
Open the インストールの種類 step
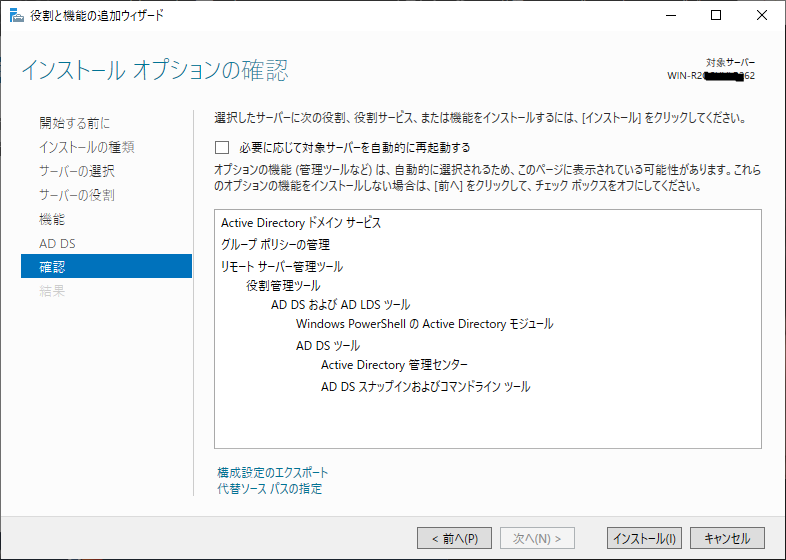[x=87, y=147]
